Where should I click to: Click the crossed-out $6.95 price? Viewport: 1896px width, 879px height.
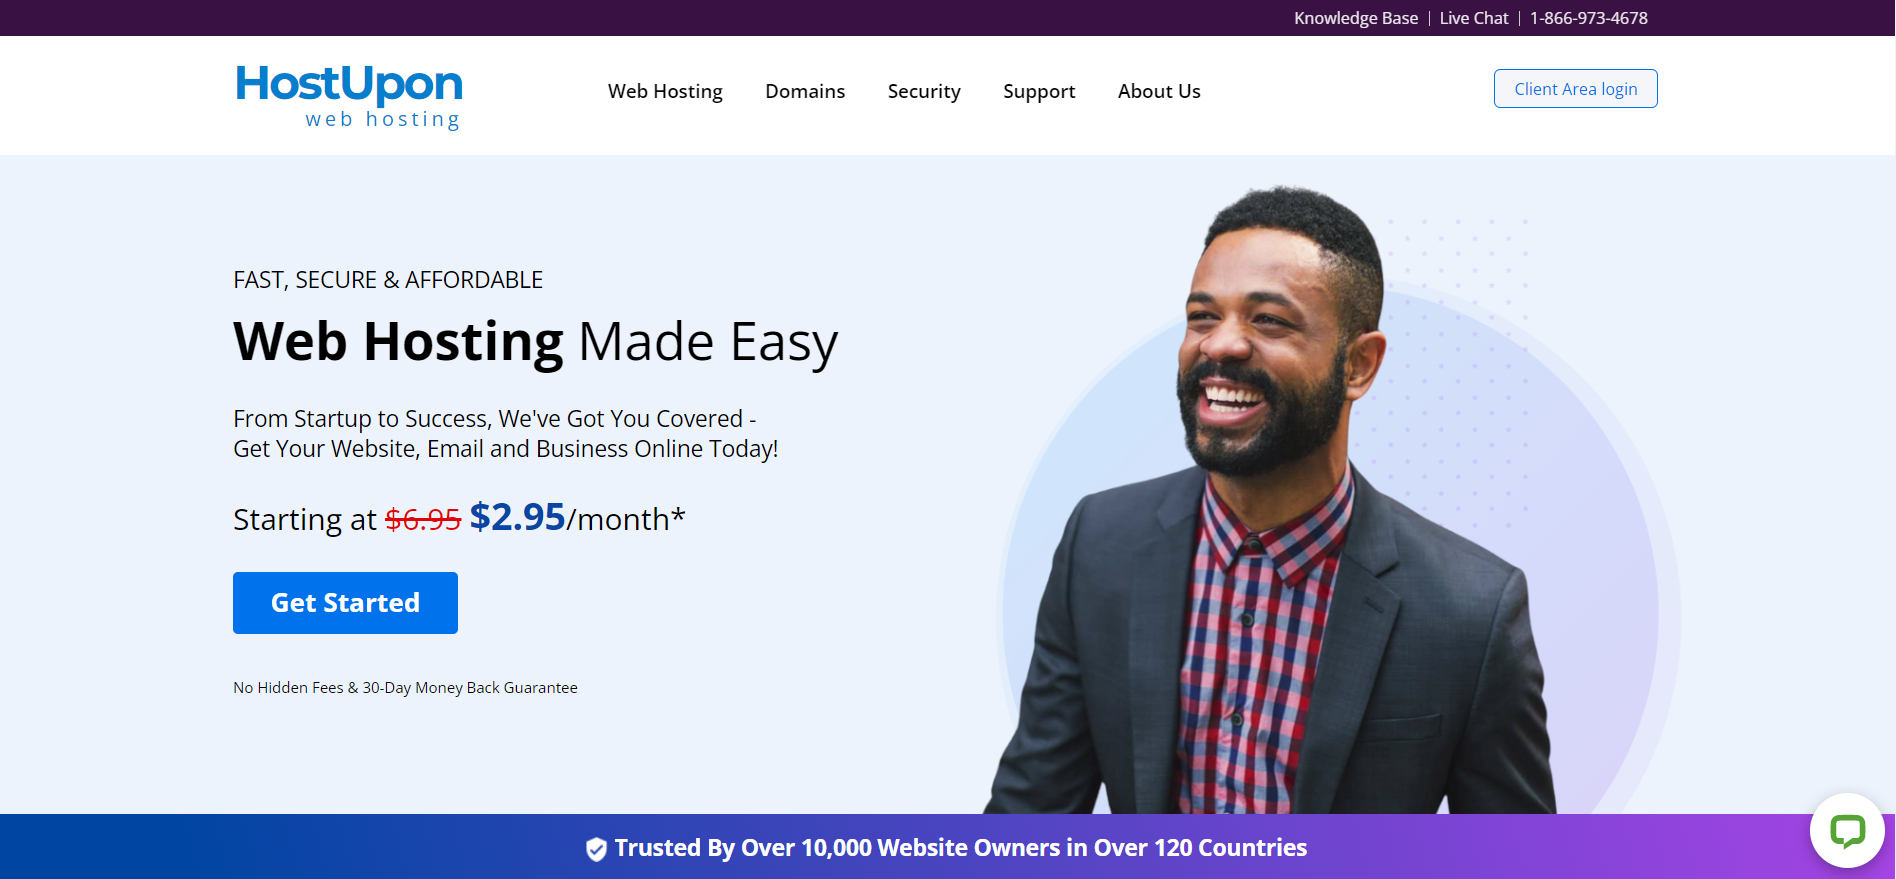point(423,520)
